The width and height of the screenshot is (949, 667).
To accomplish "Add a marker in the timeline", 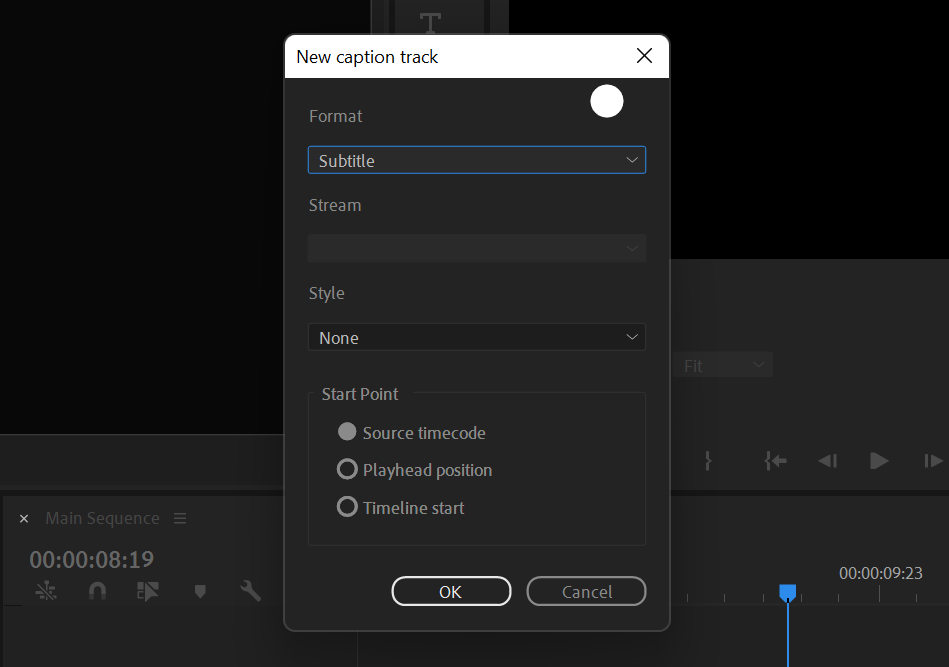I will (x=200, y=591).
